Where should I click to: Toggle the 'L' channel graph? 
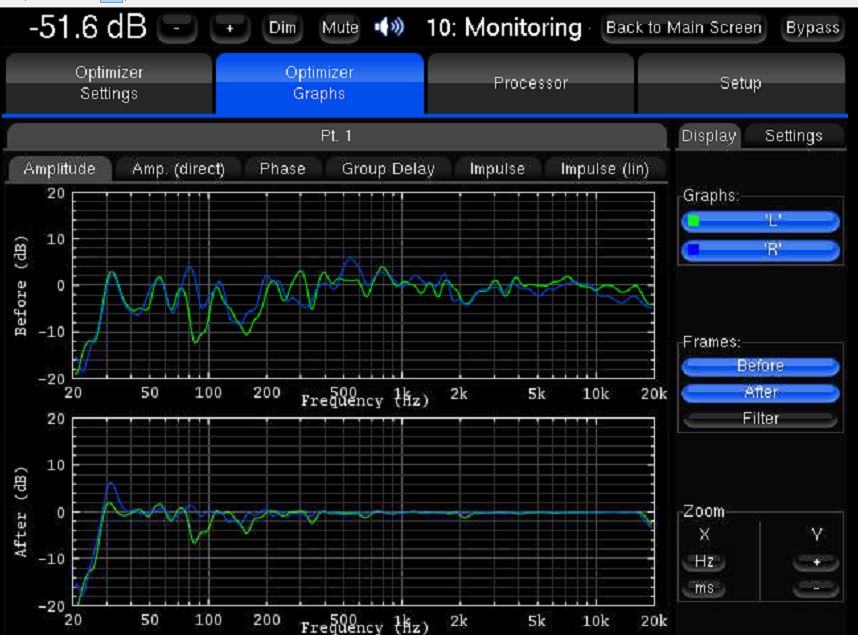[x=760, y=222]
